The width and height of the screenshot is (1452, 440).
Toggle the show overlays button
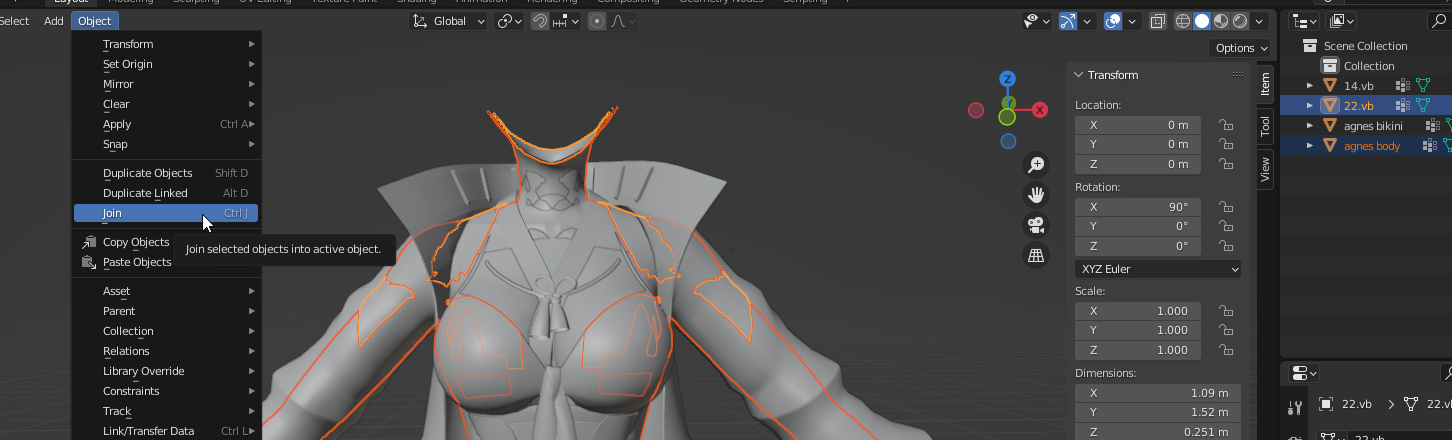pos(1113,21)
